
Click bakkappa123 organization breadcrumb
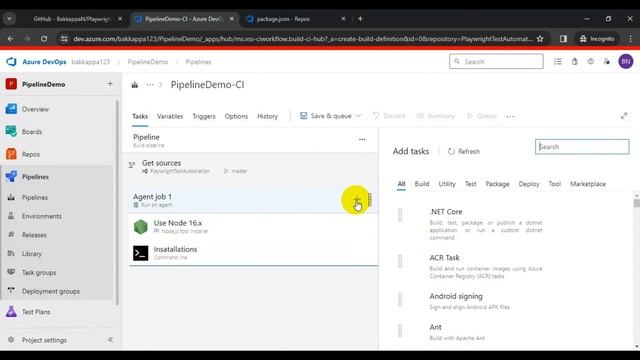pos(91,62)
